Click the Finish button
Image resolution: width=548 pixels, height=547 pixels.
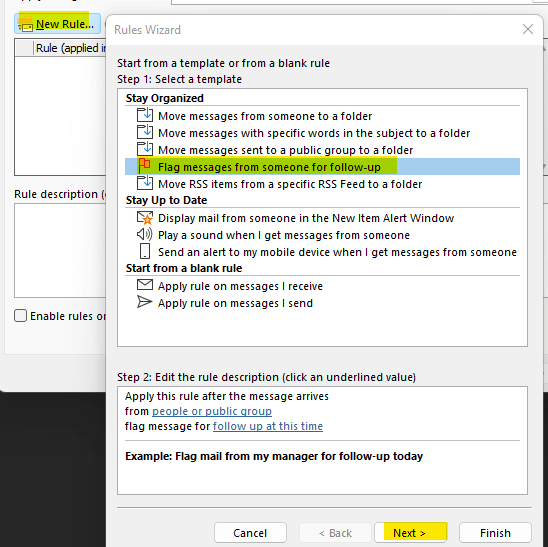click(x=495, y=533)
